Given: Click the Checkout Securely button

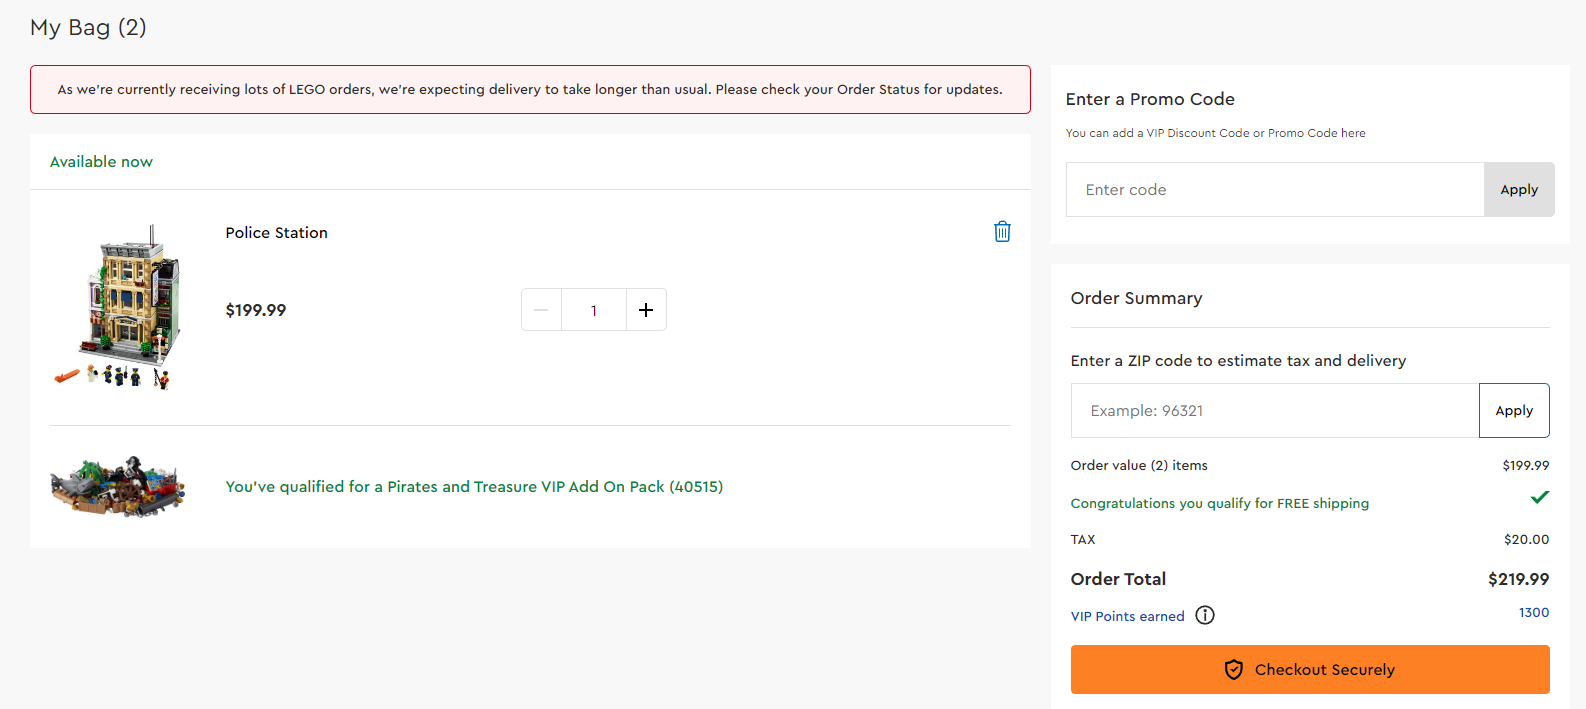Looking at the screenshot, I should [x=1310, y=669].
